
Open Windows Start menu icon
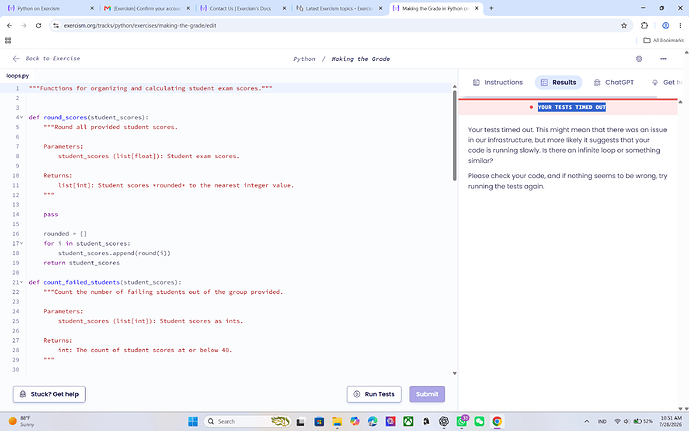tap(192, 421)
